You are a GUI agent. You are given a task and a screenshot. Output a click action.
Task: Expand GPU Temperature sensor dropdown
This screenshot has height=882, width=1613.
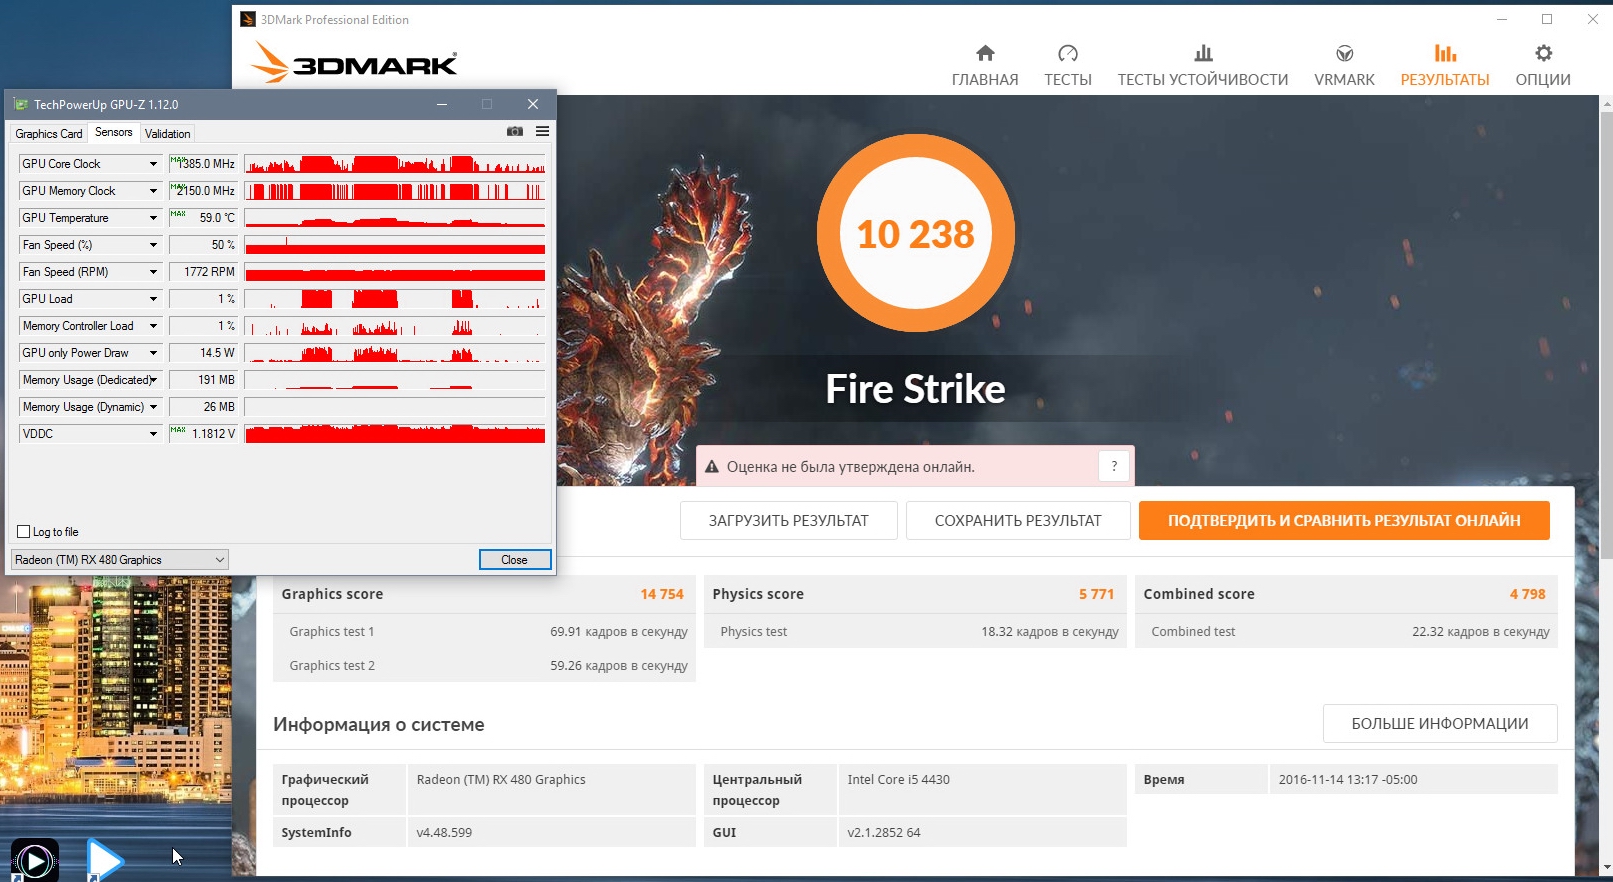[x=153, y=218]
